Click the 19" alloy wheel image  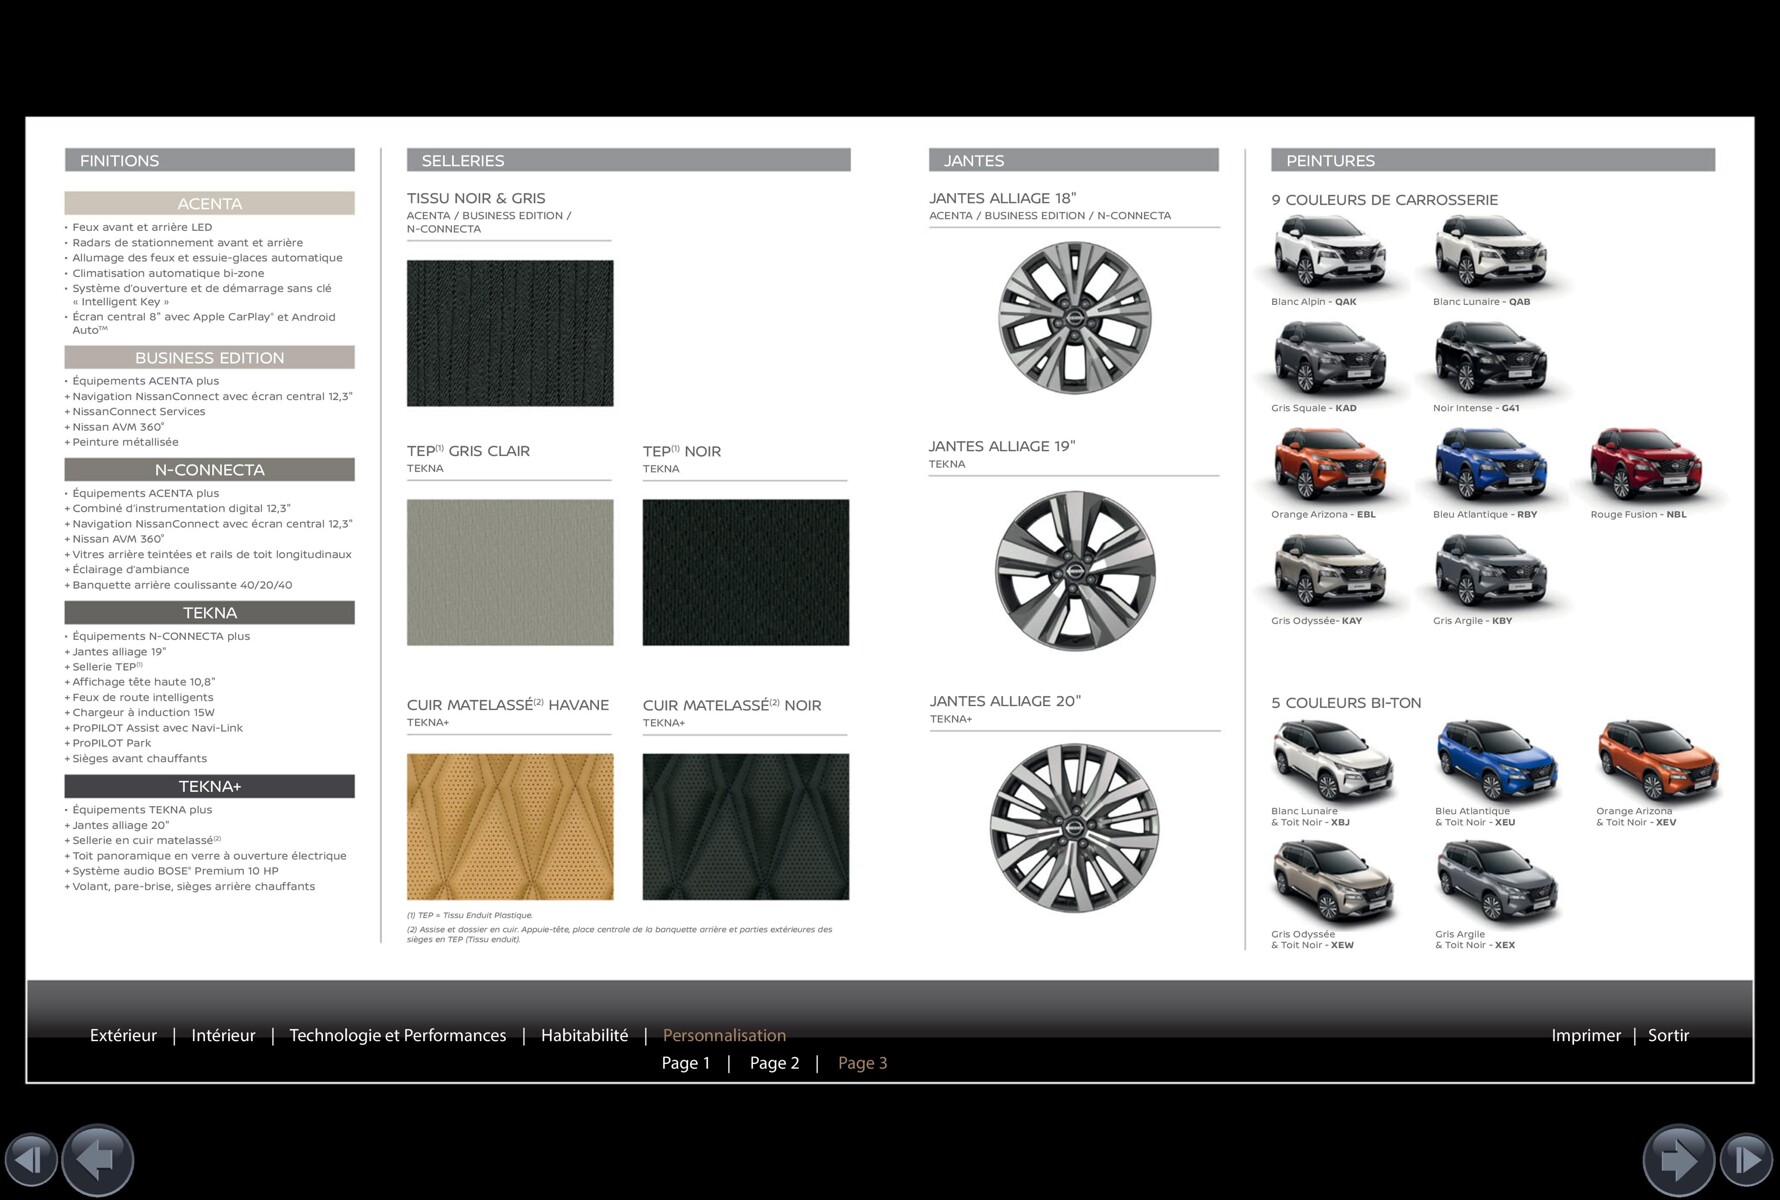point(1075,571)
